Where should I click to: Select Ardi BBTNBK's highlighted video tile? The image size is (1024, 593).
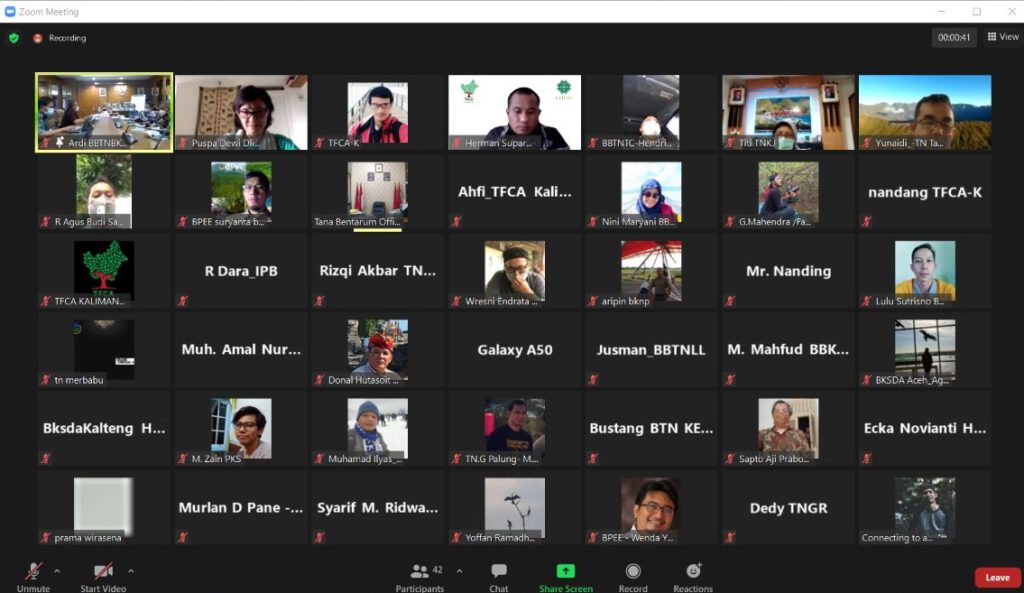(104, 112)
